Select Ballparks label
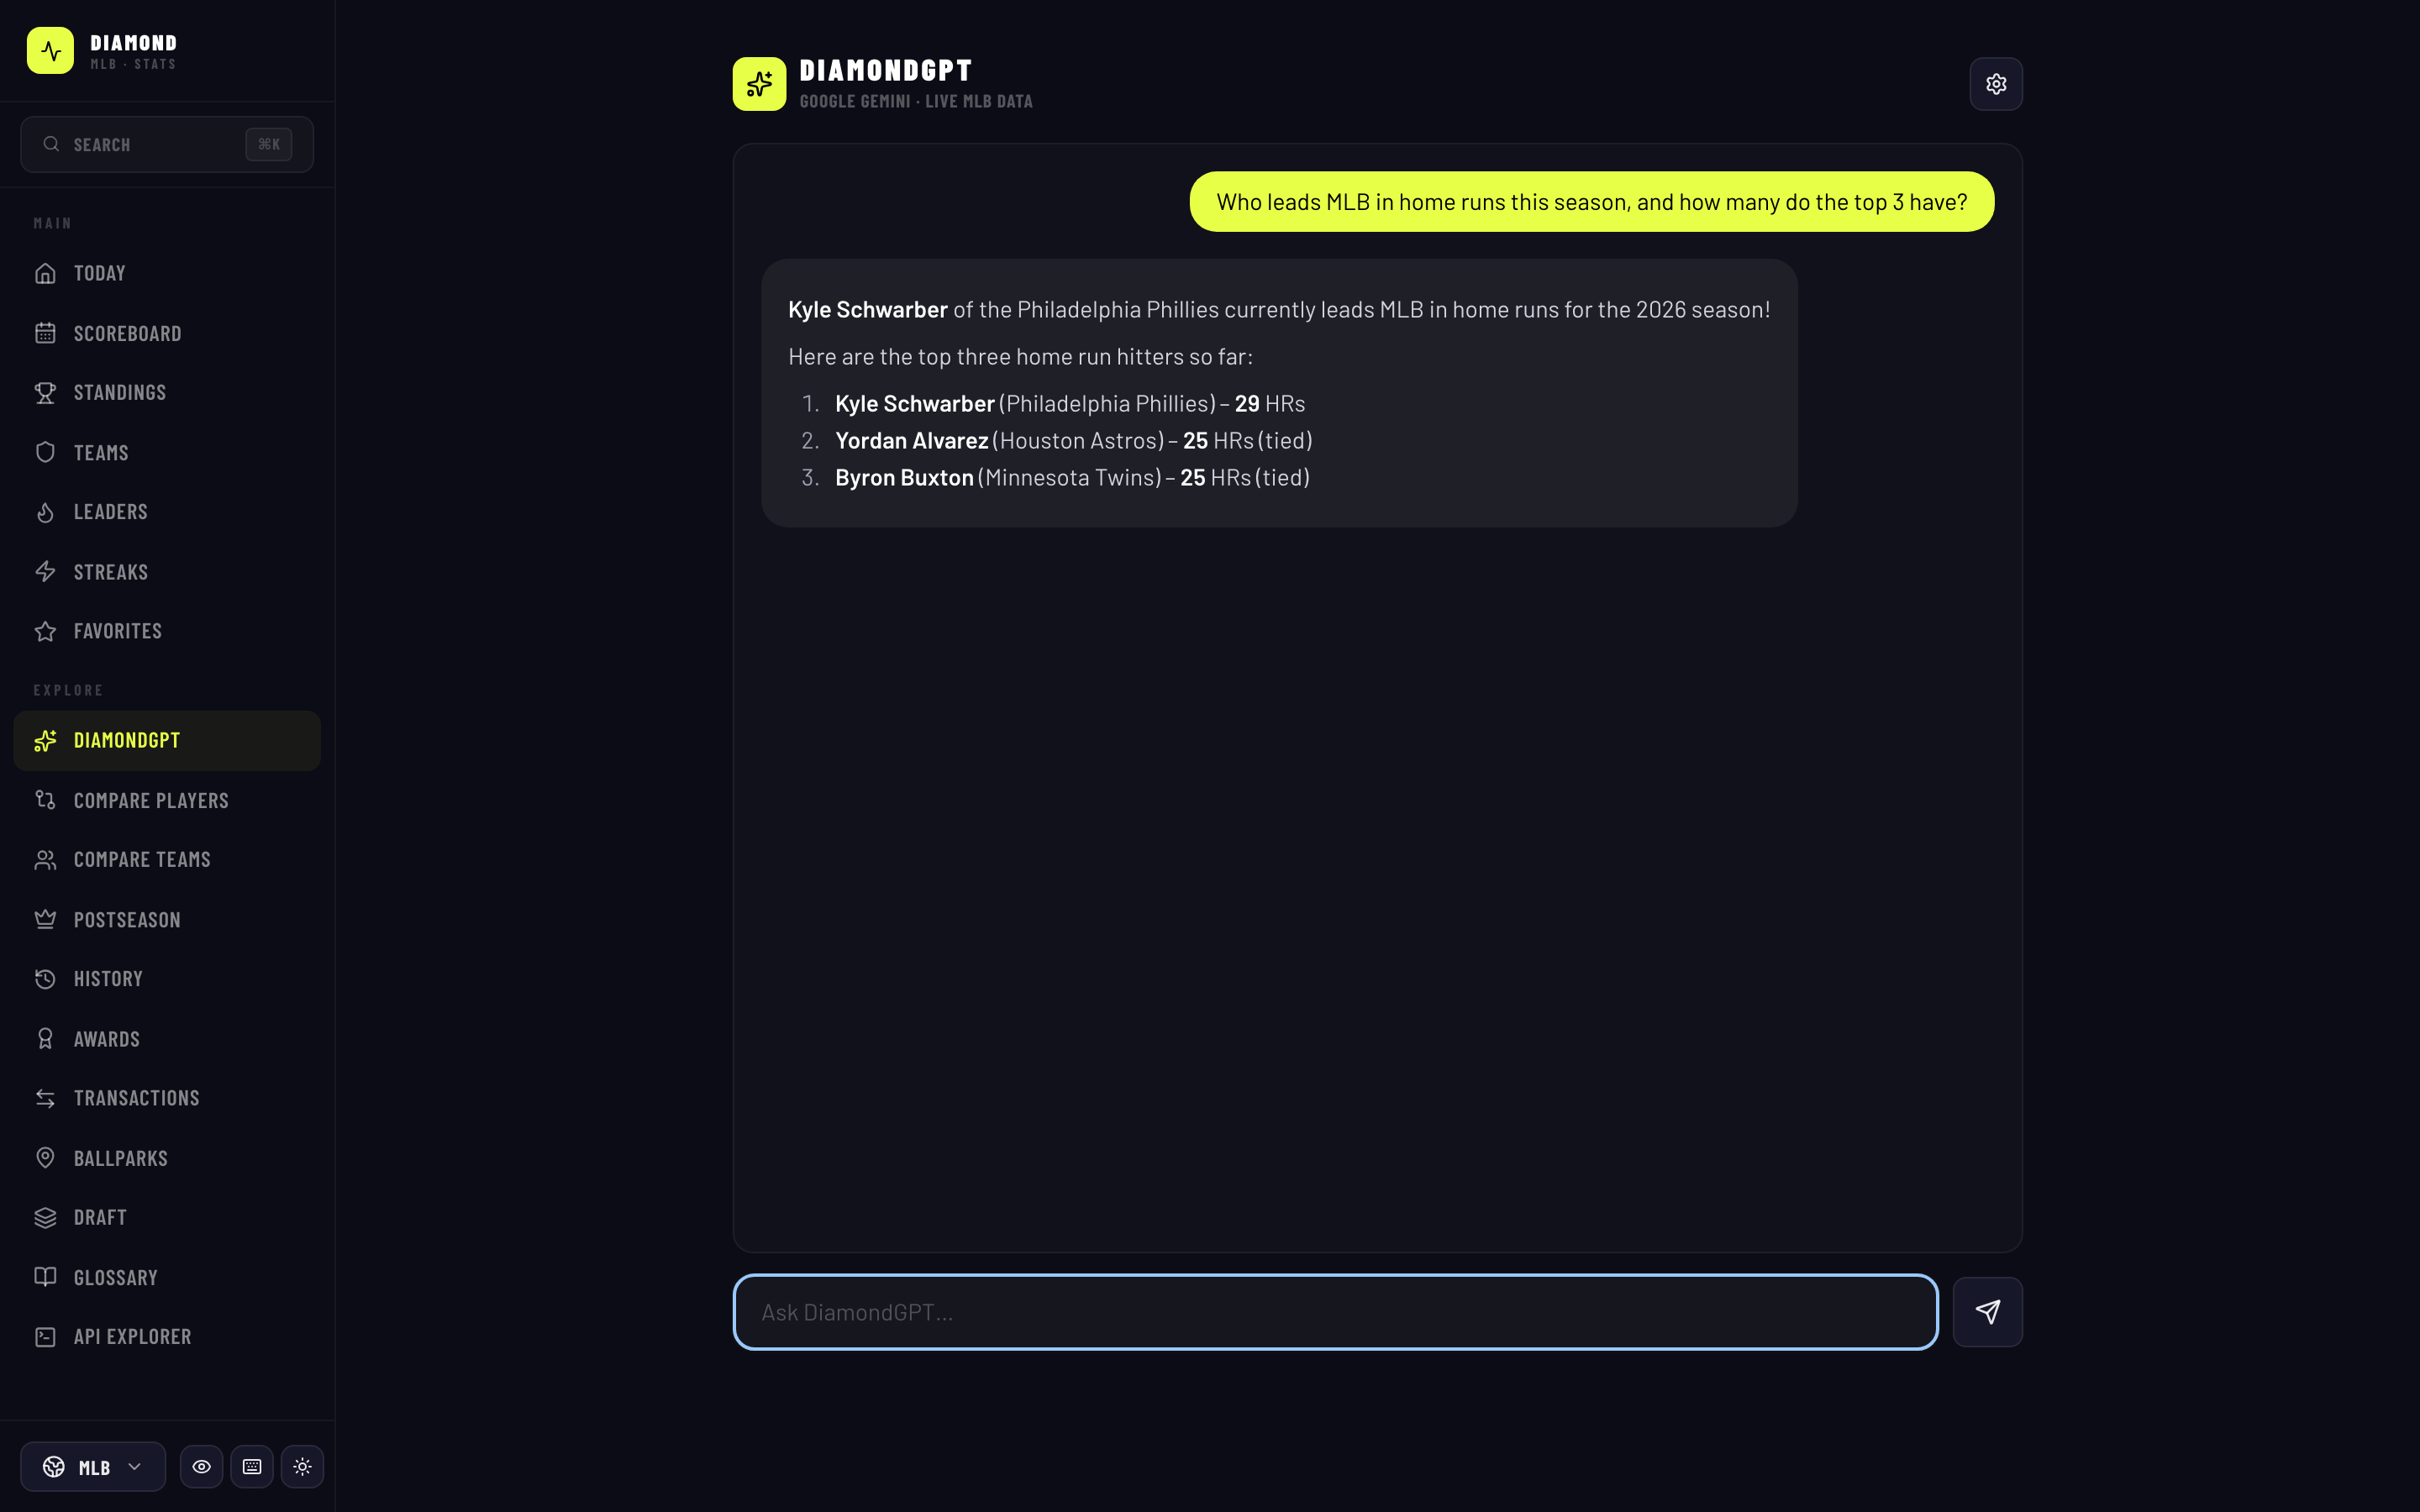 121,1158
